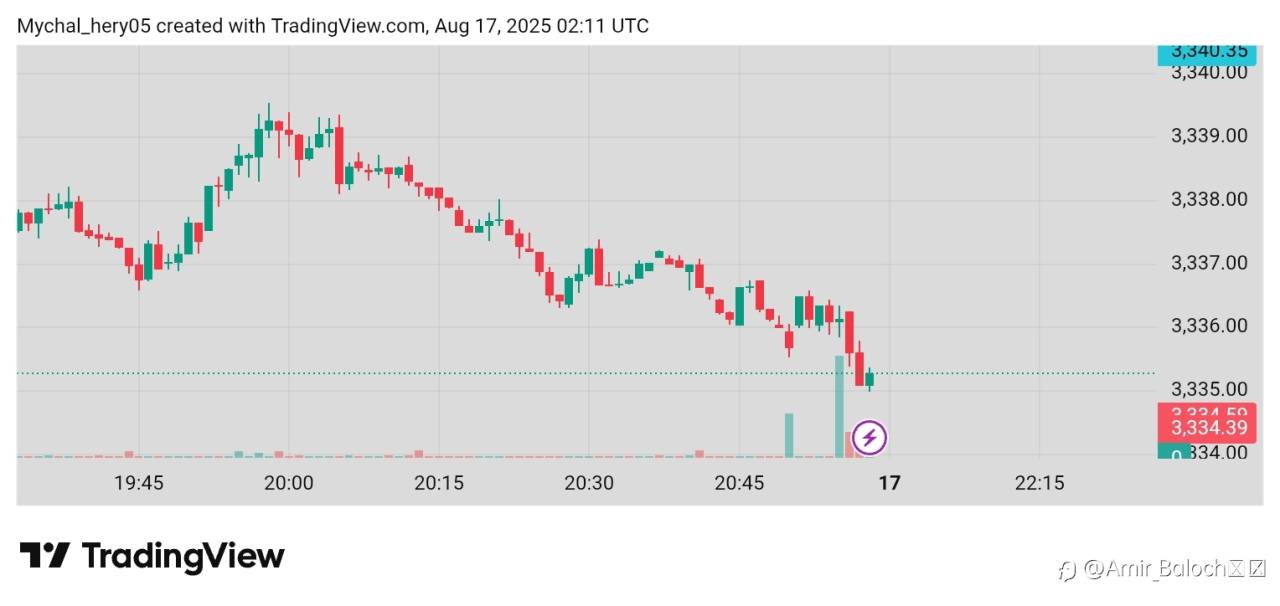Click the 20:00 time axis label
The image size is (1280, 606).
[289, 484]
